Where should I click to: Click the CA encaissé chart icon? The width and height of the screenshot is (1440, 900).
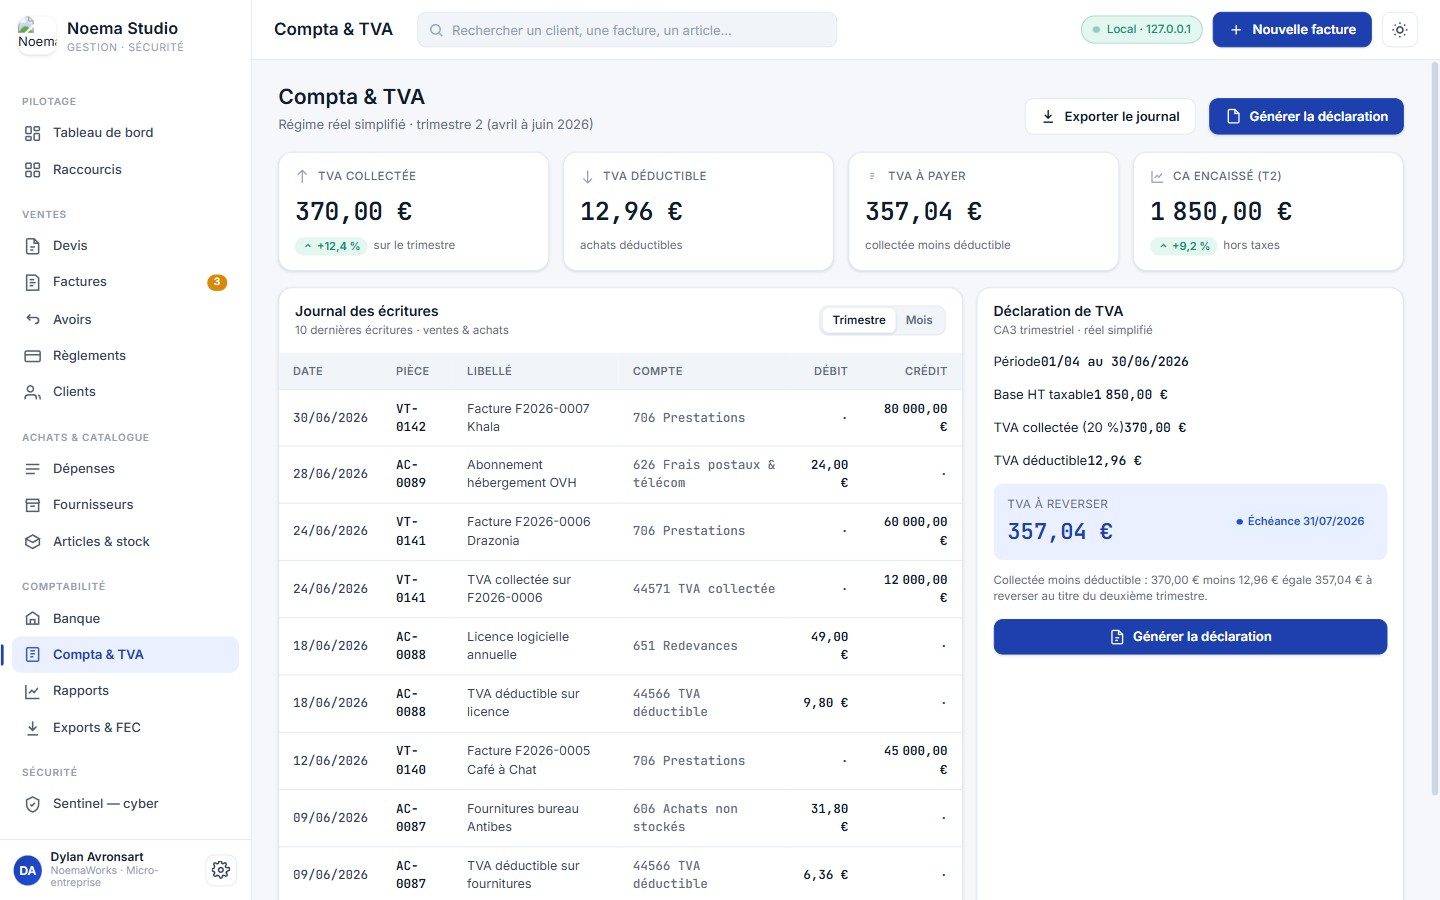coord(1157,176)
